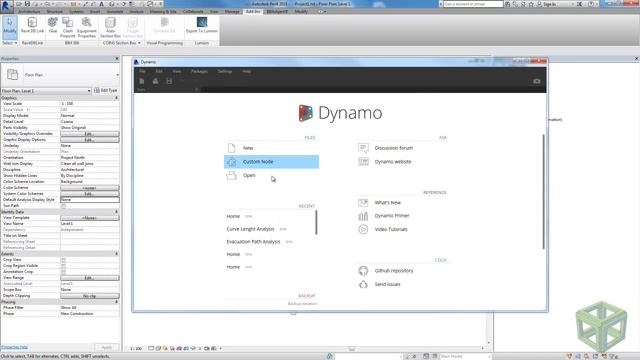
Task: Launch Export To Lumion
Action: [x=202, y=25]
